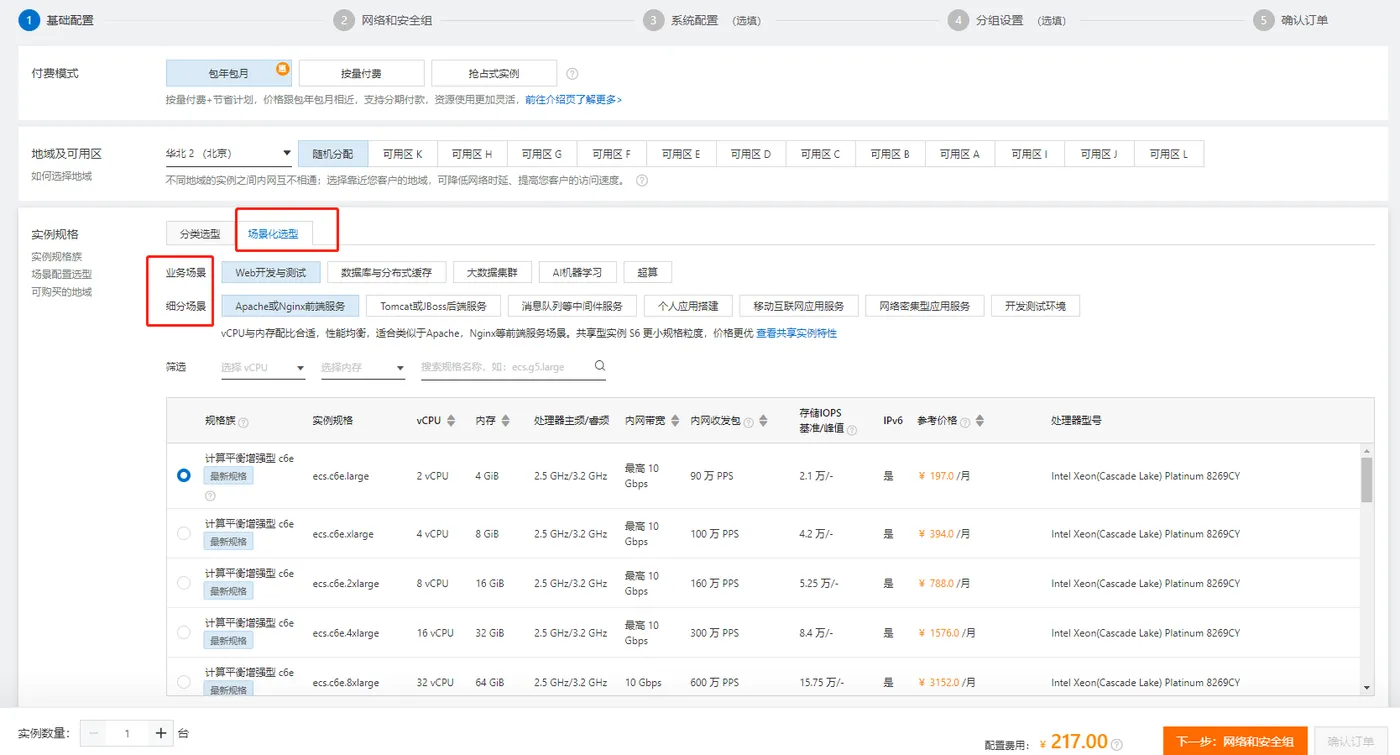Select ecs.c6e.8xlarge radio button

tap(184, 682)
